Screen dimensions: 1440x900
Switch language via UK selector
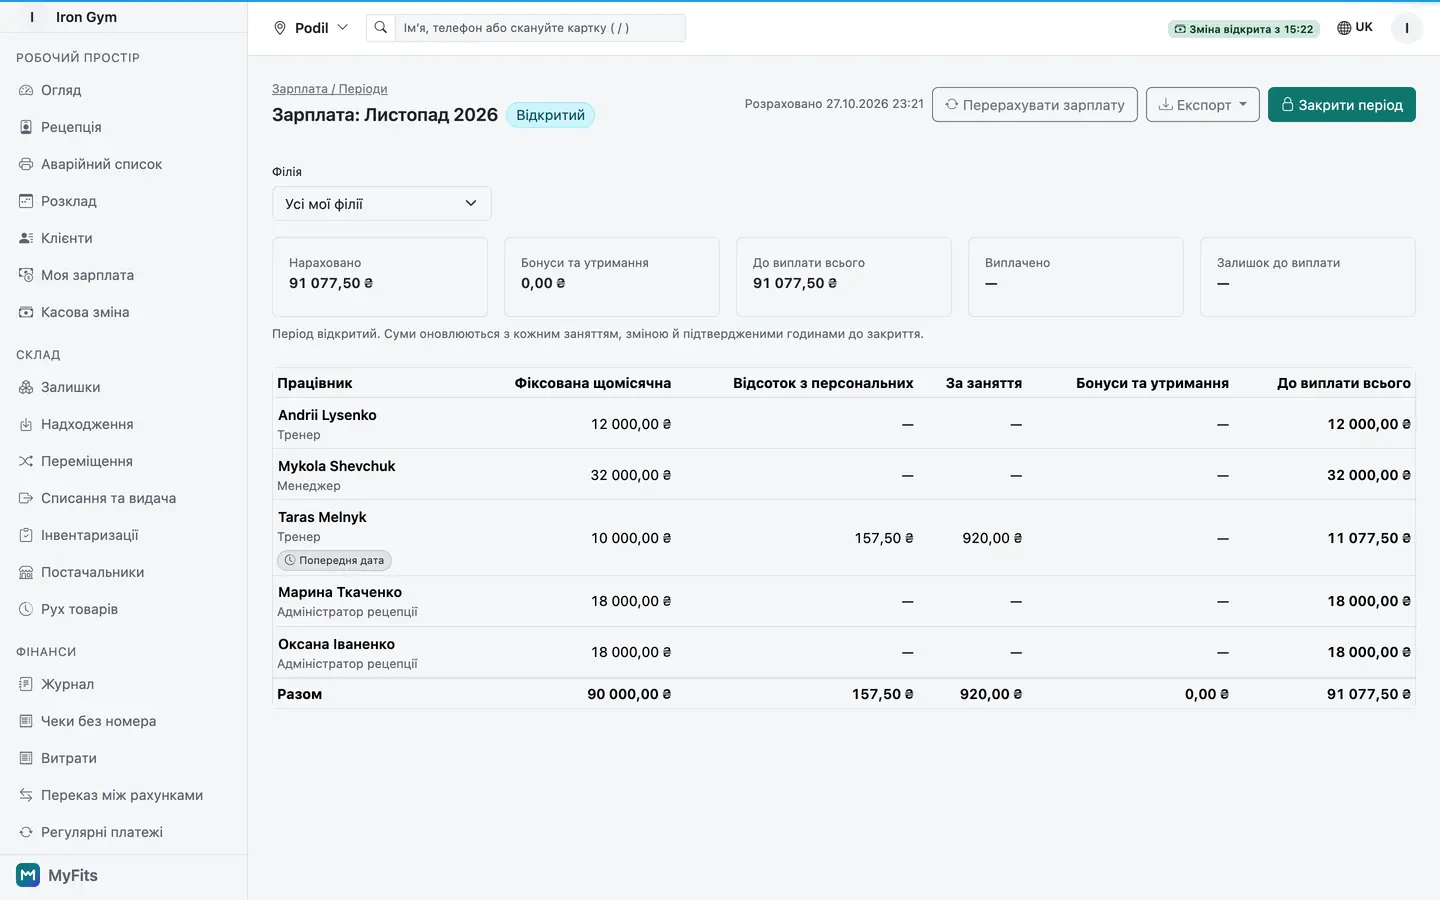click(1355, 28)
